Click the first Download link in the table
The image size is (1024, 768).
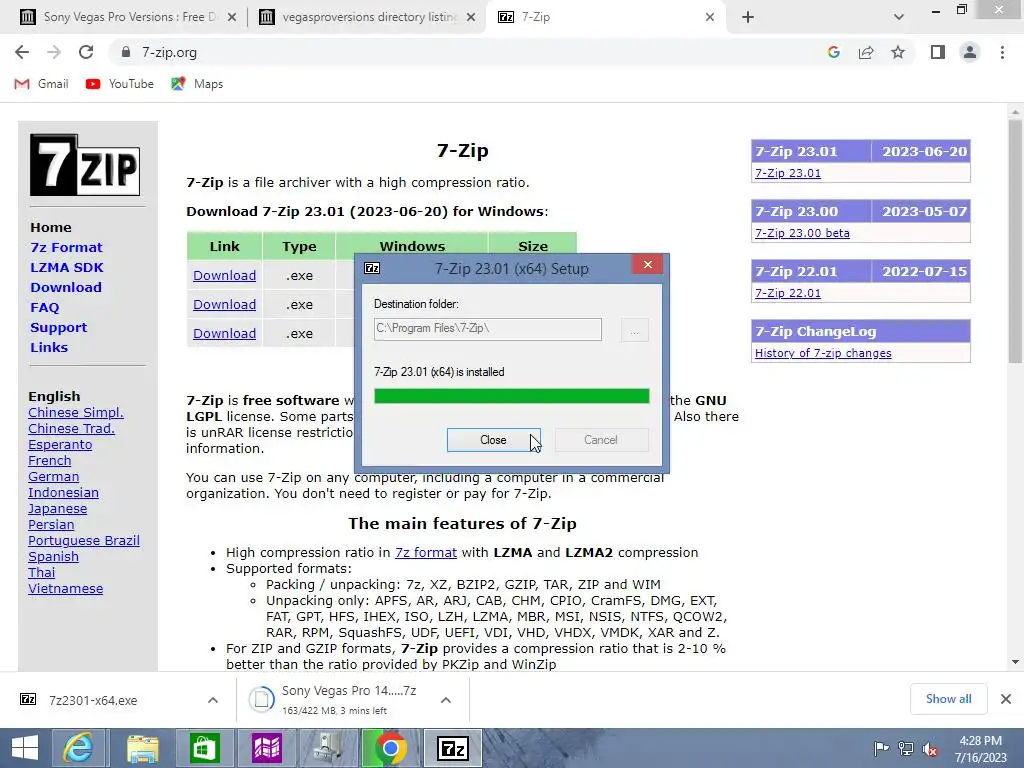click(224, 276)
